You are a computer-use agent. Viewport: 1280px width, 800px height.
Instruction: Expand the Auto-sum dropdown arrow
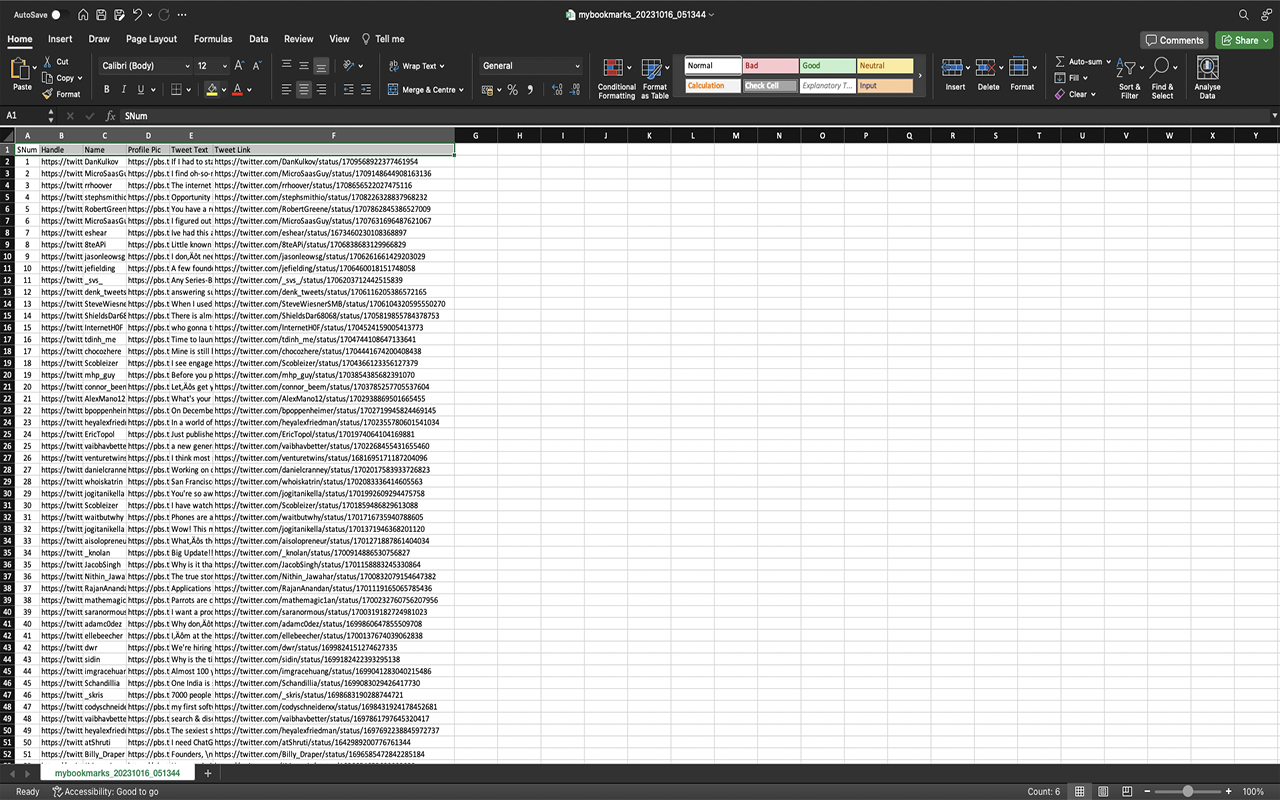[x=1109, y=62]
